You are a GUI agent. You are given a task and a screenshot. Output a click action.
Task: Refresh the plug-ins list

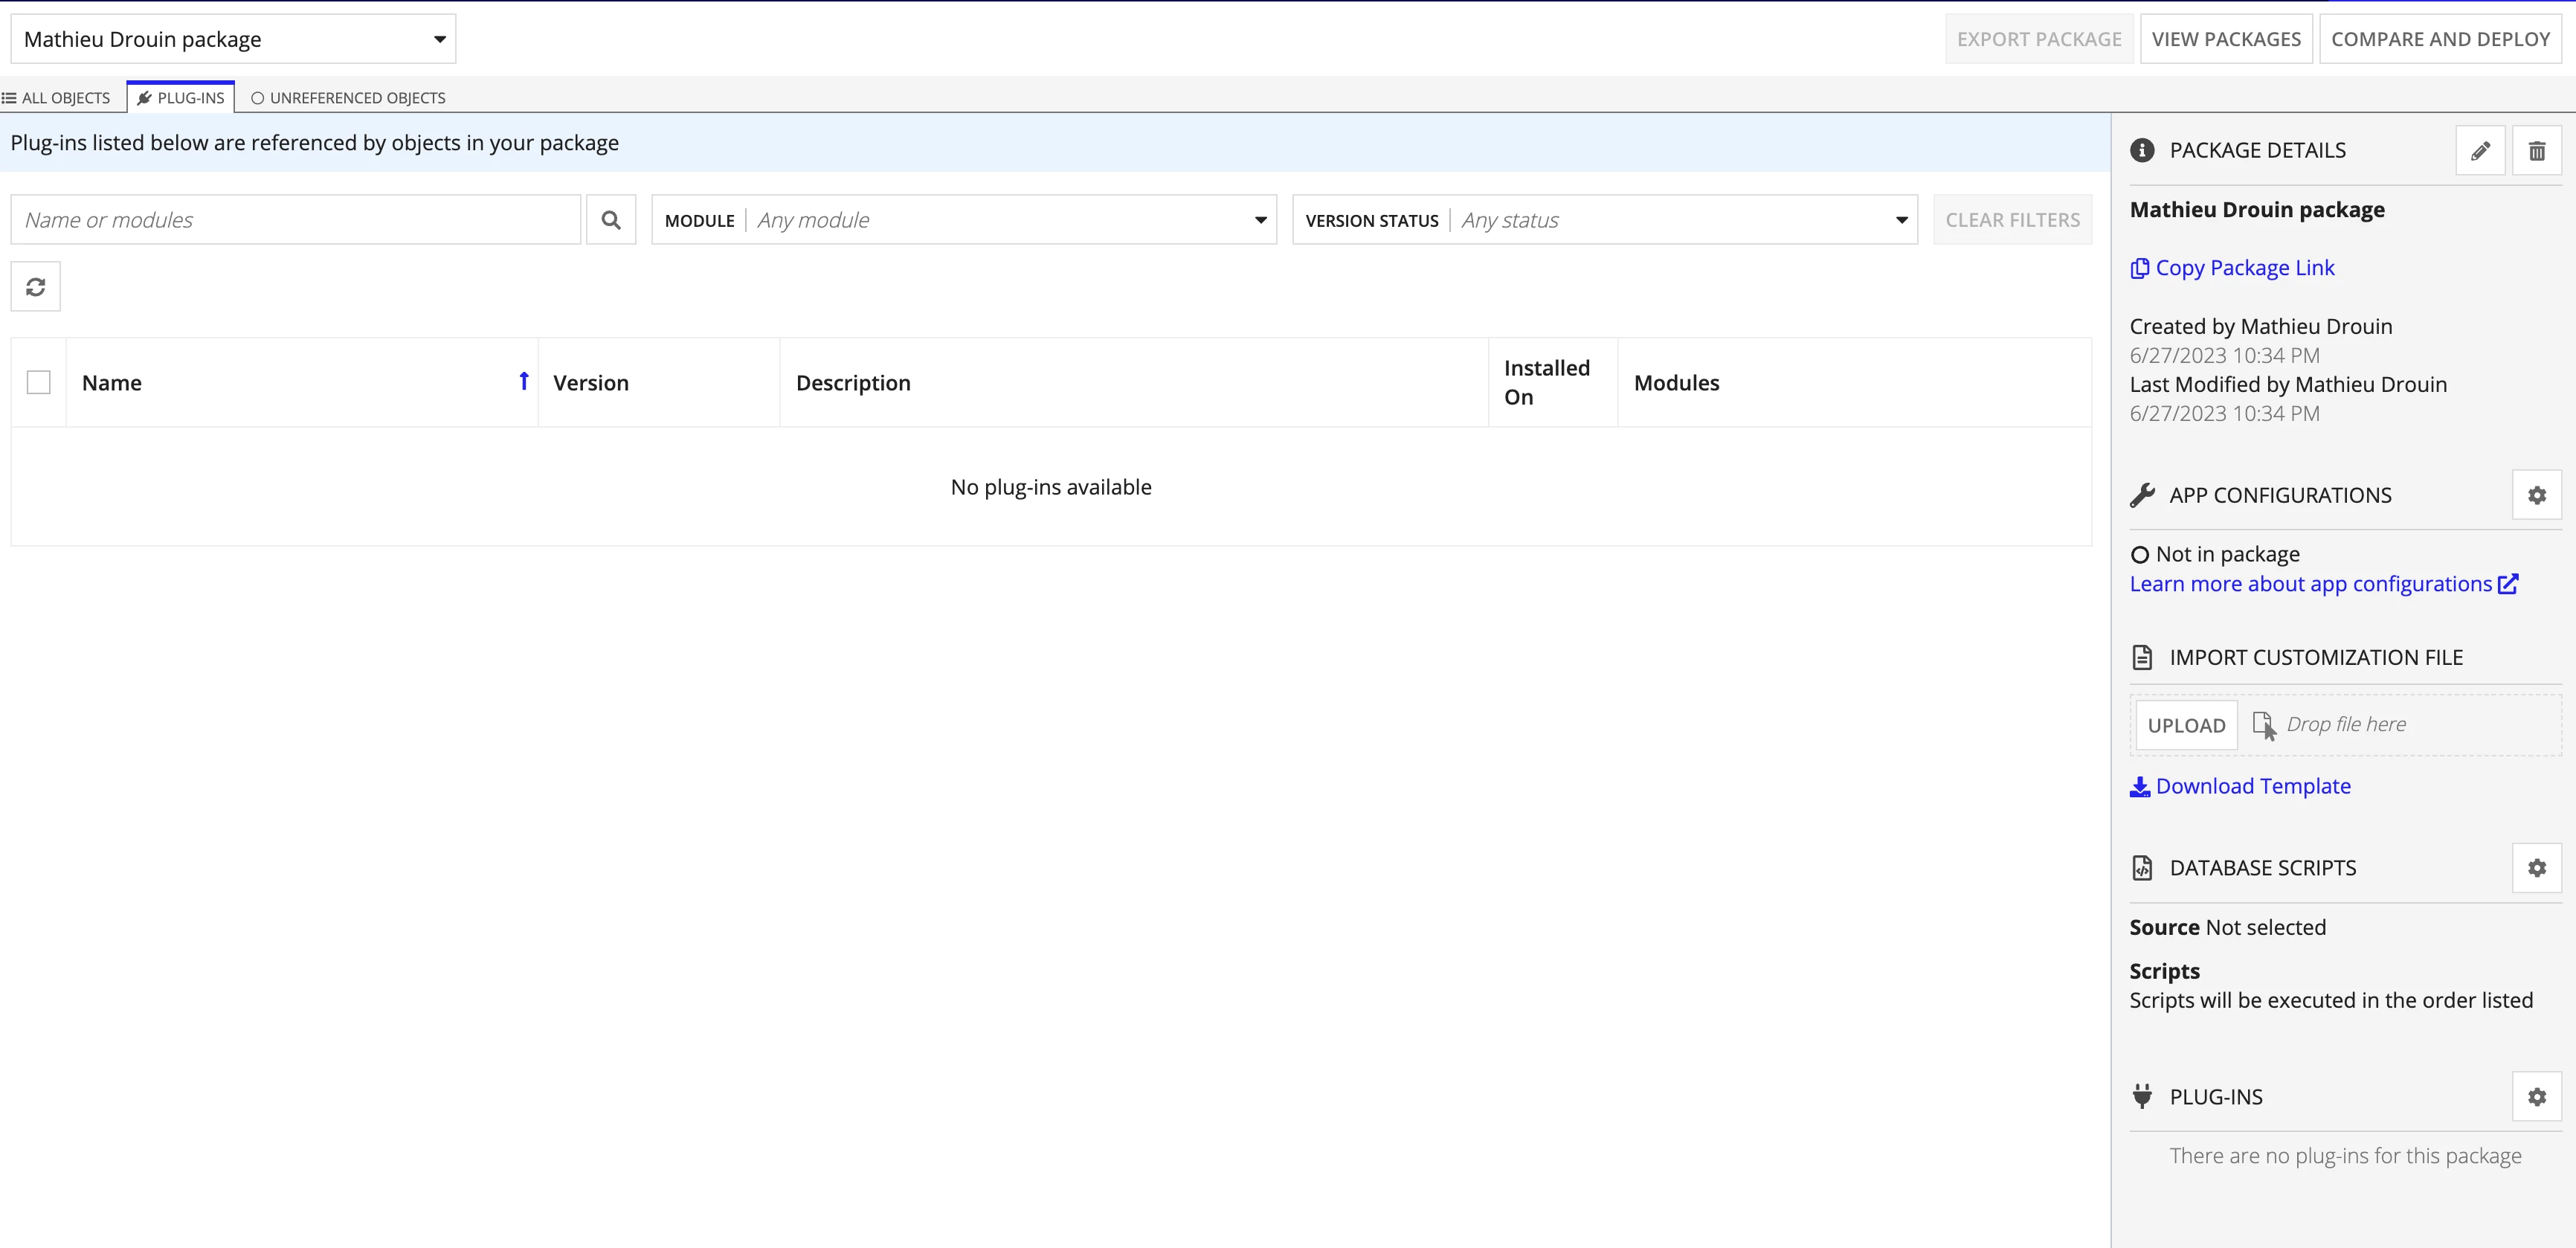(x=36, y=287)
